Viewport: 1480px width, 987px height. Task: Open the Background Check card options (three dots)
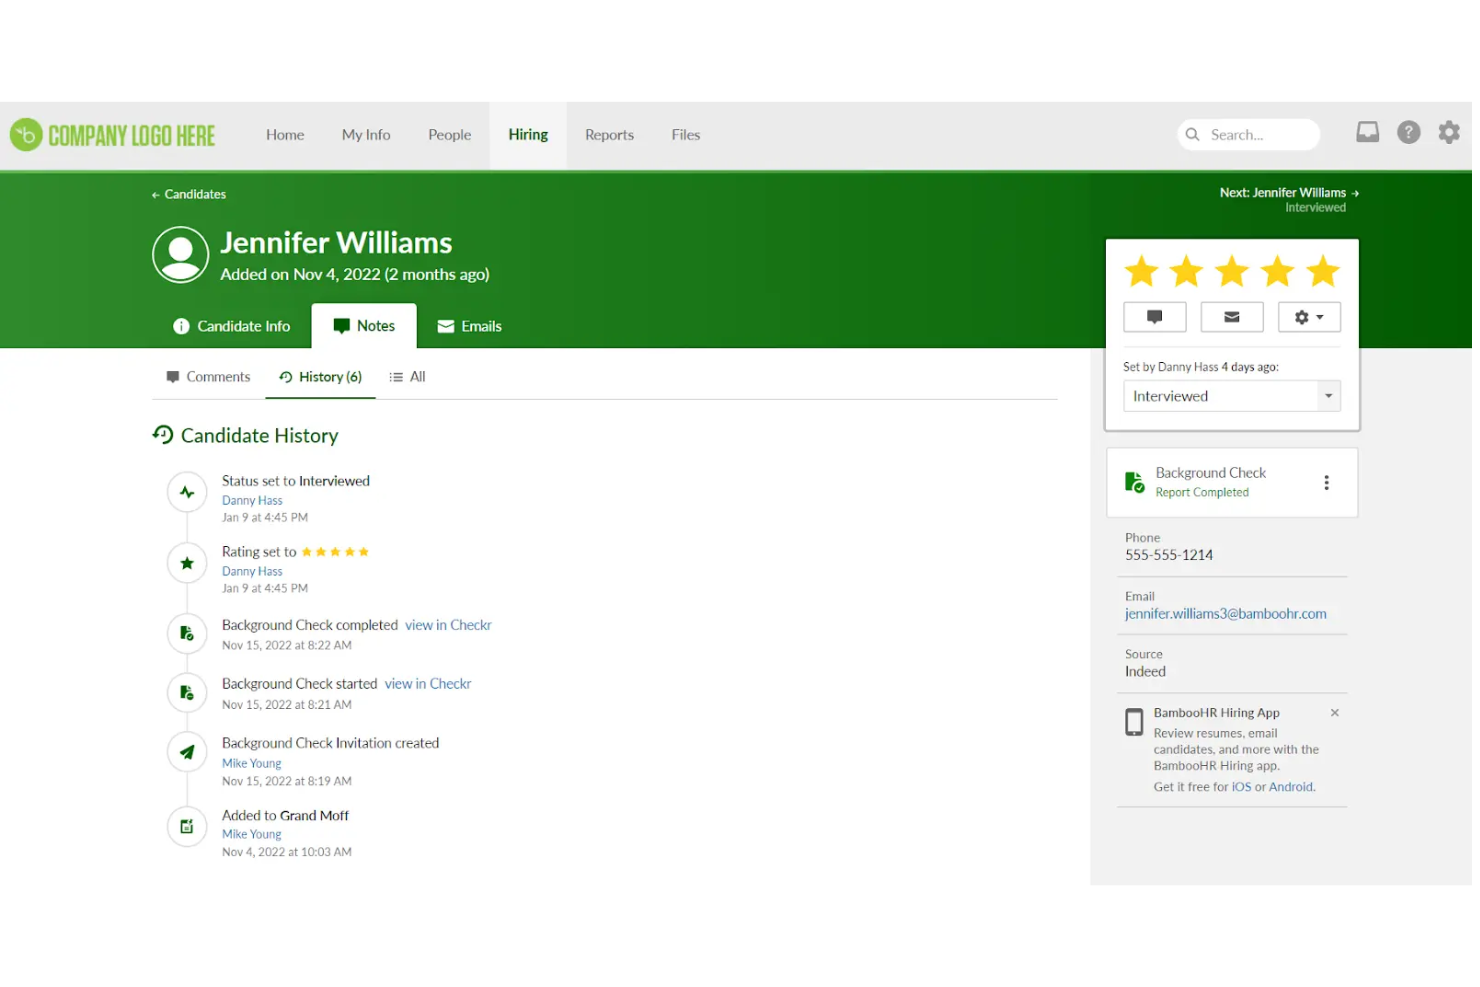[x=1327, y=482]
